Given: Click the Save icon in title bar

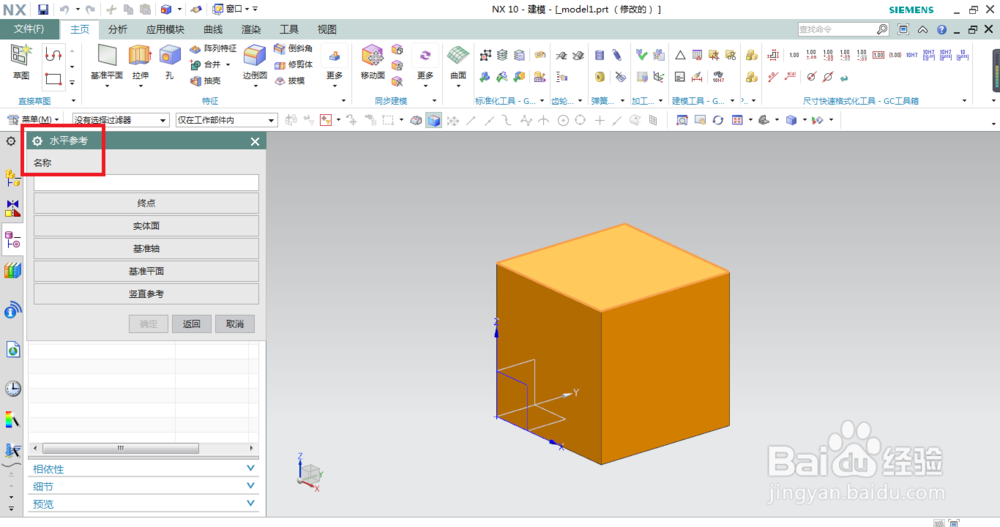Looking at the screenshot, I should tap(43, 10).
